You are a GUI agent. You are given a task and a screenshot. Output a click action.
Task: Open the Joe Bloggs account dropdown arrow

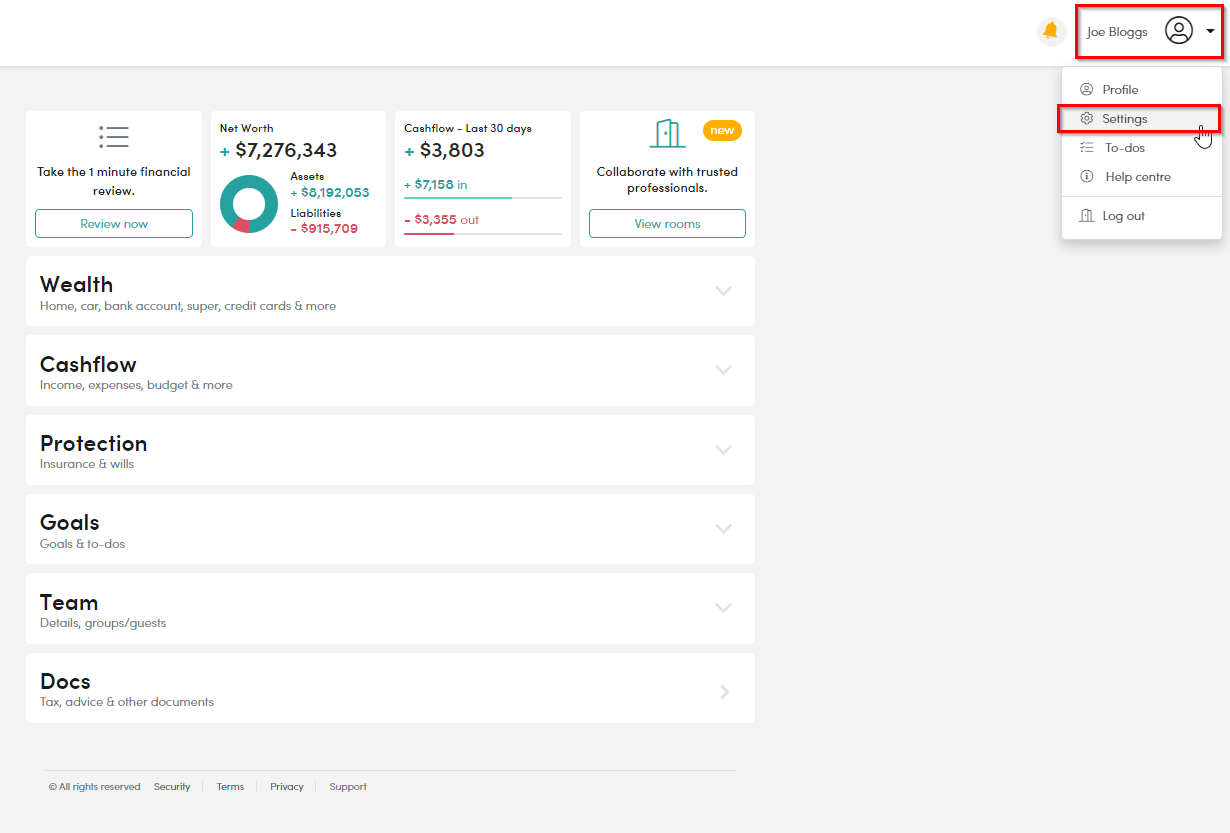click(1210, 31)
